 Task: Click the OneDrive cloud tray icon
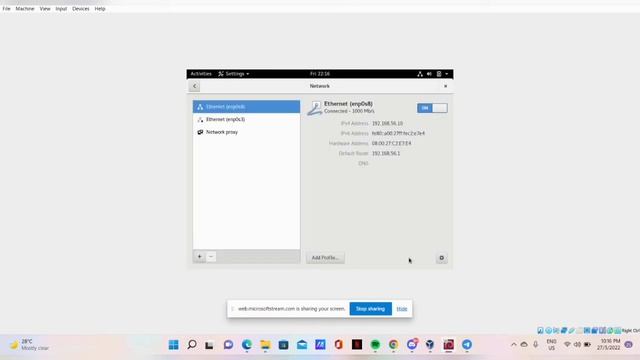pos(524,345)
